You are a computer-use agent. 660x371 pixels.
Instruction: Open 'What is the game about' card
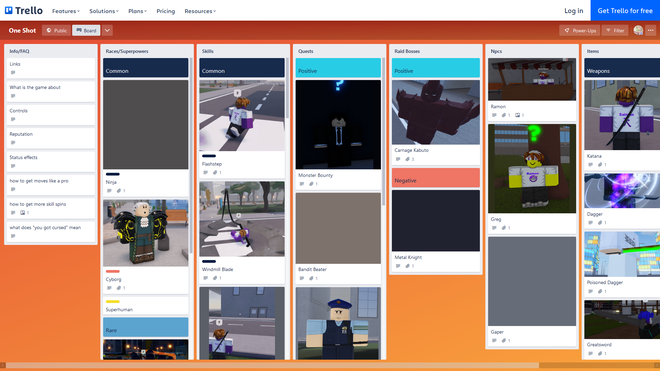(51, 91)
